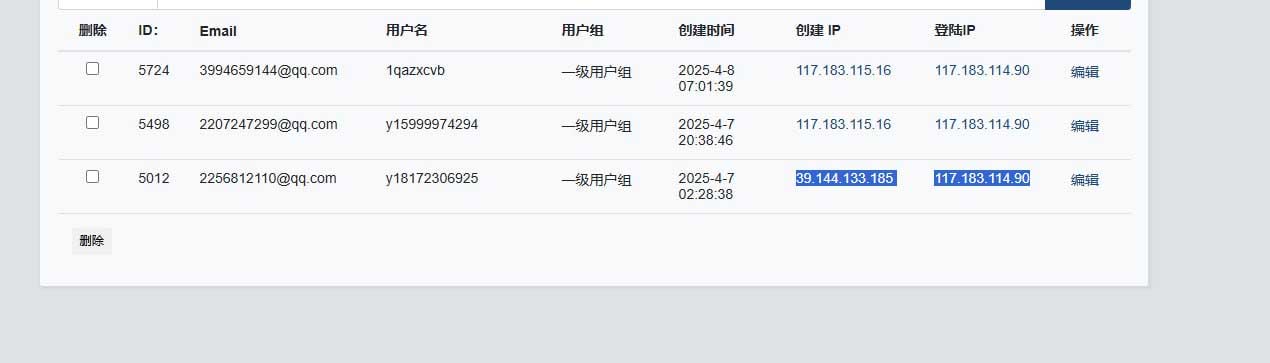Open 编辑 link for user 1qazxcvb
This screenshot has height=363, width=1270.
click(1085, 72)
